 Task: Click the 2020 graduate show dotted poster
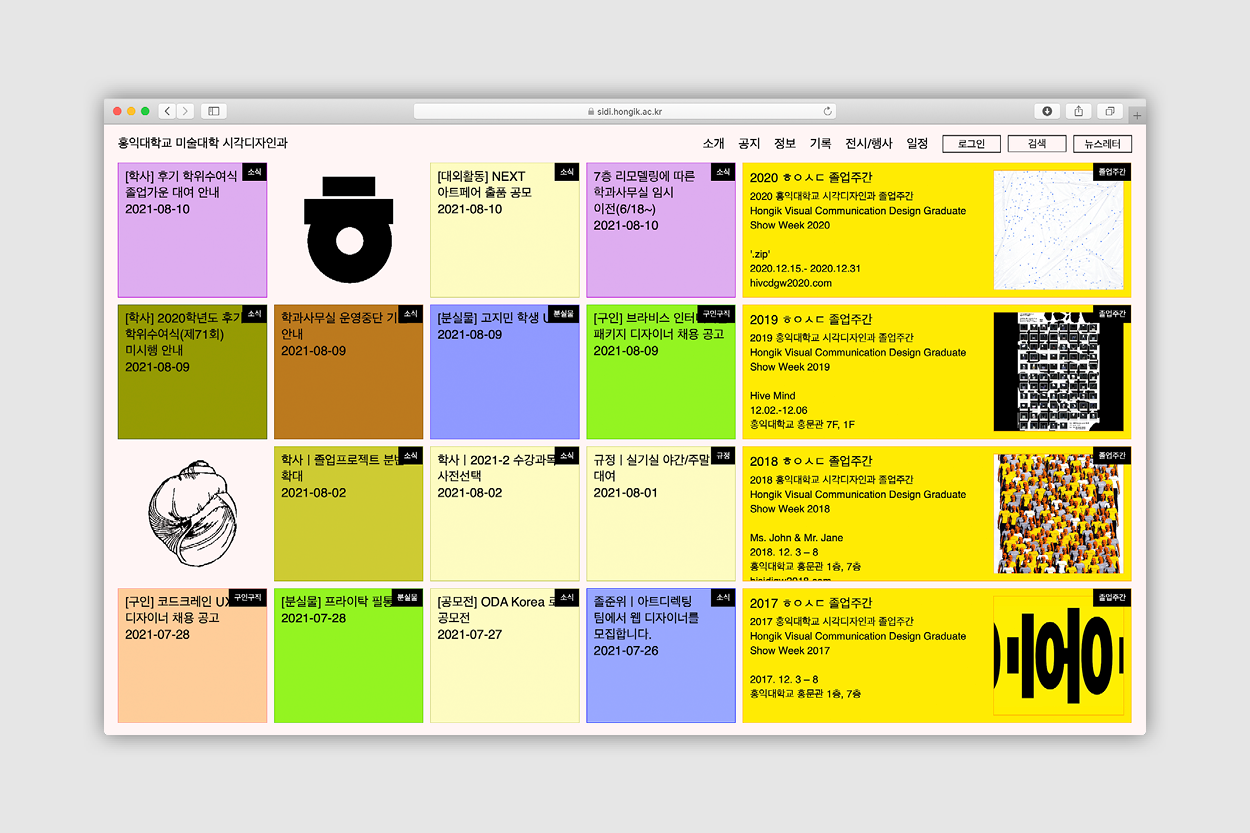(1058, 230)
